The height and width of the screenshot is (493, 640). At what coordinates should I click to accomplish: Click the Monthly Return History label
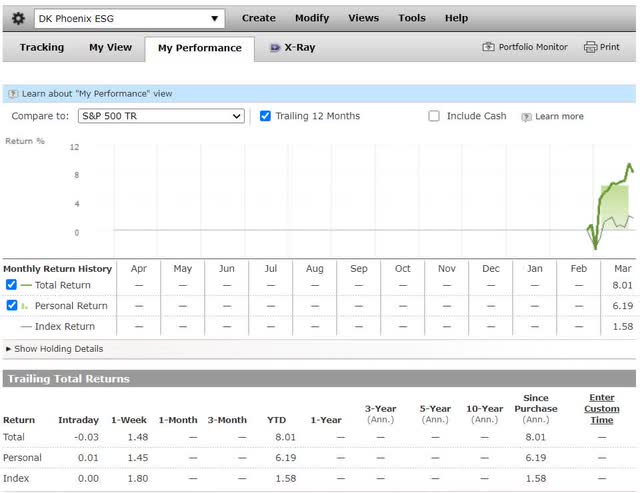[58, 269]
